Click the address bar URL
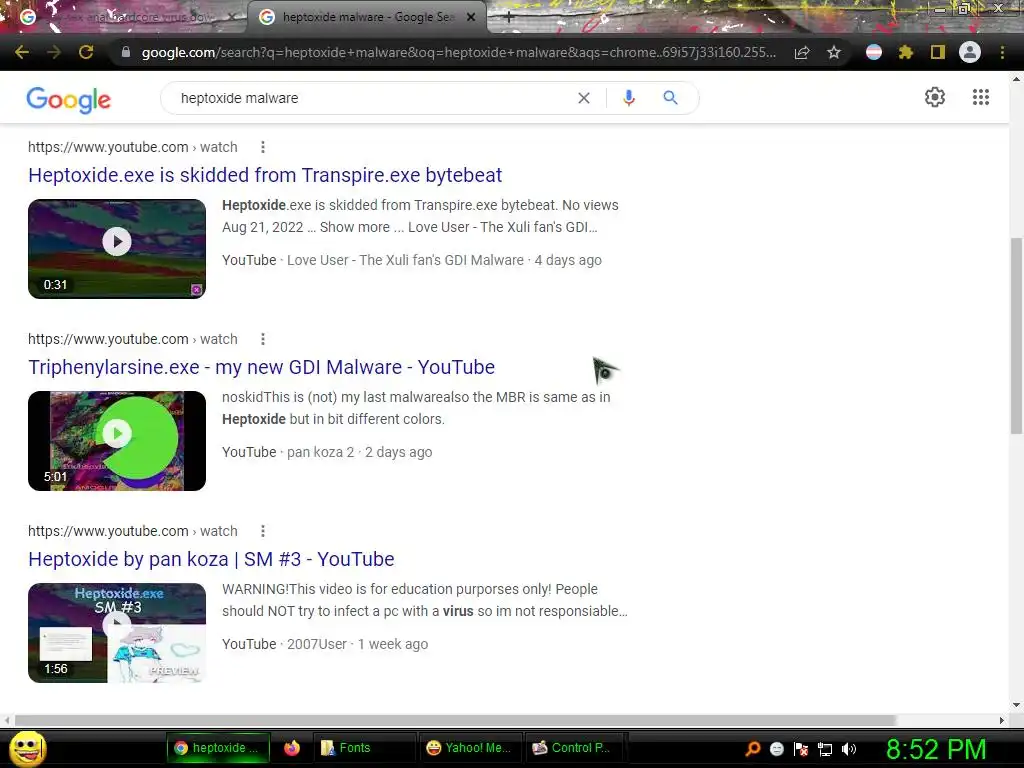 click(x=458, y=52)
